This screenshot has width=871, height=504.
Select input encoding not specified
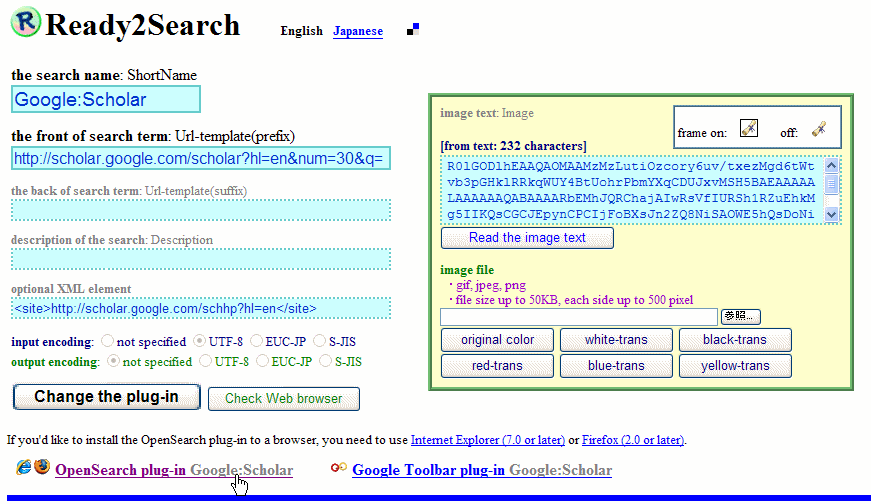107,341
